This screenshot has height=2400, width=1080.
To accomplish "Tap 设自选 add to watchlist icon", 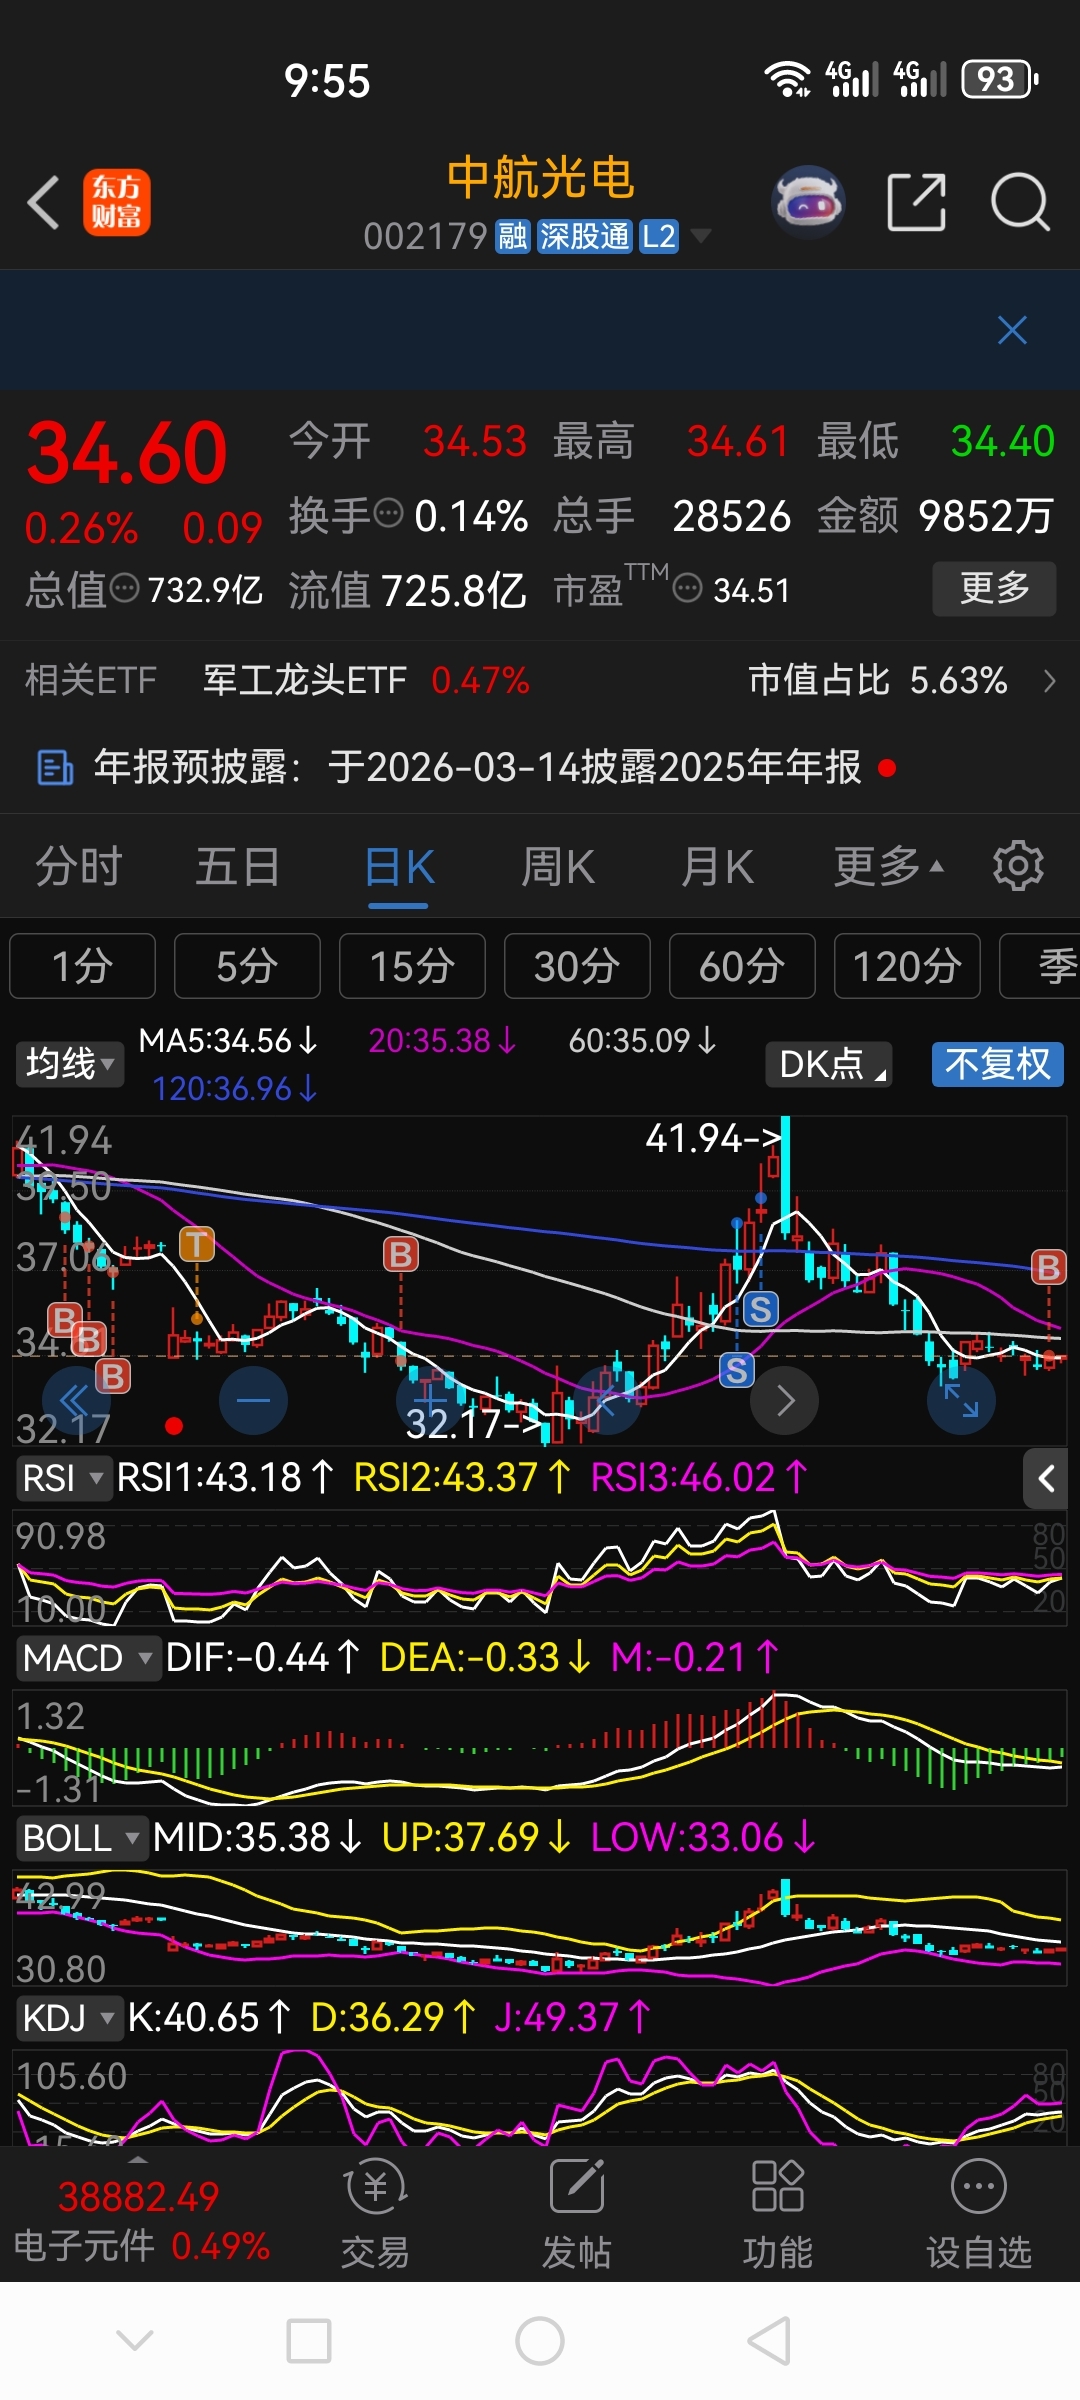I will click(979, 2215).
